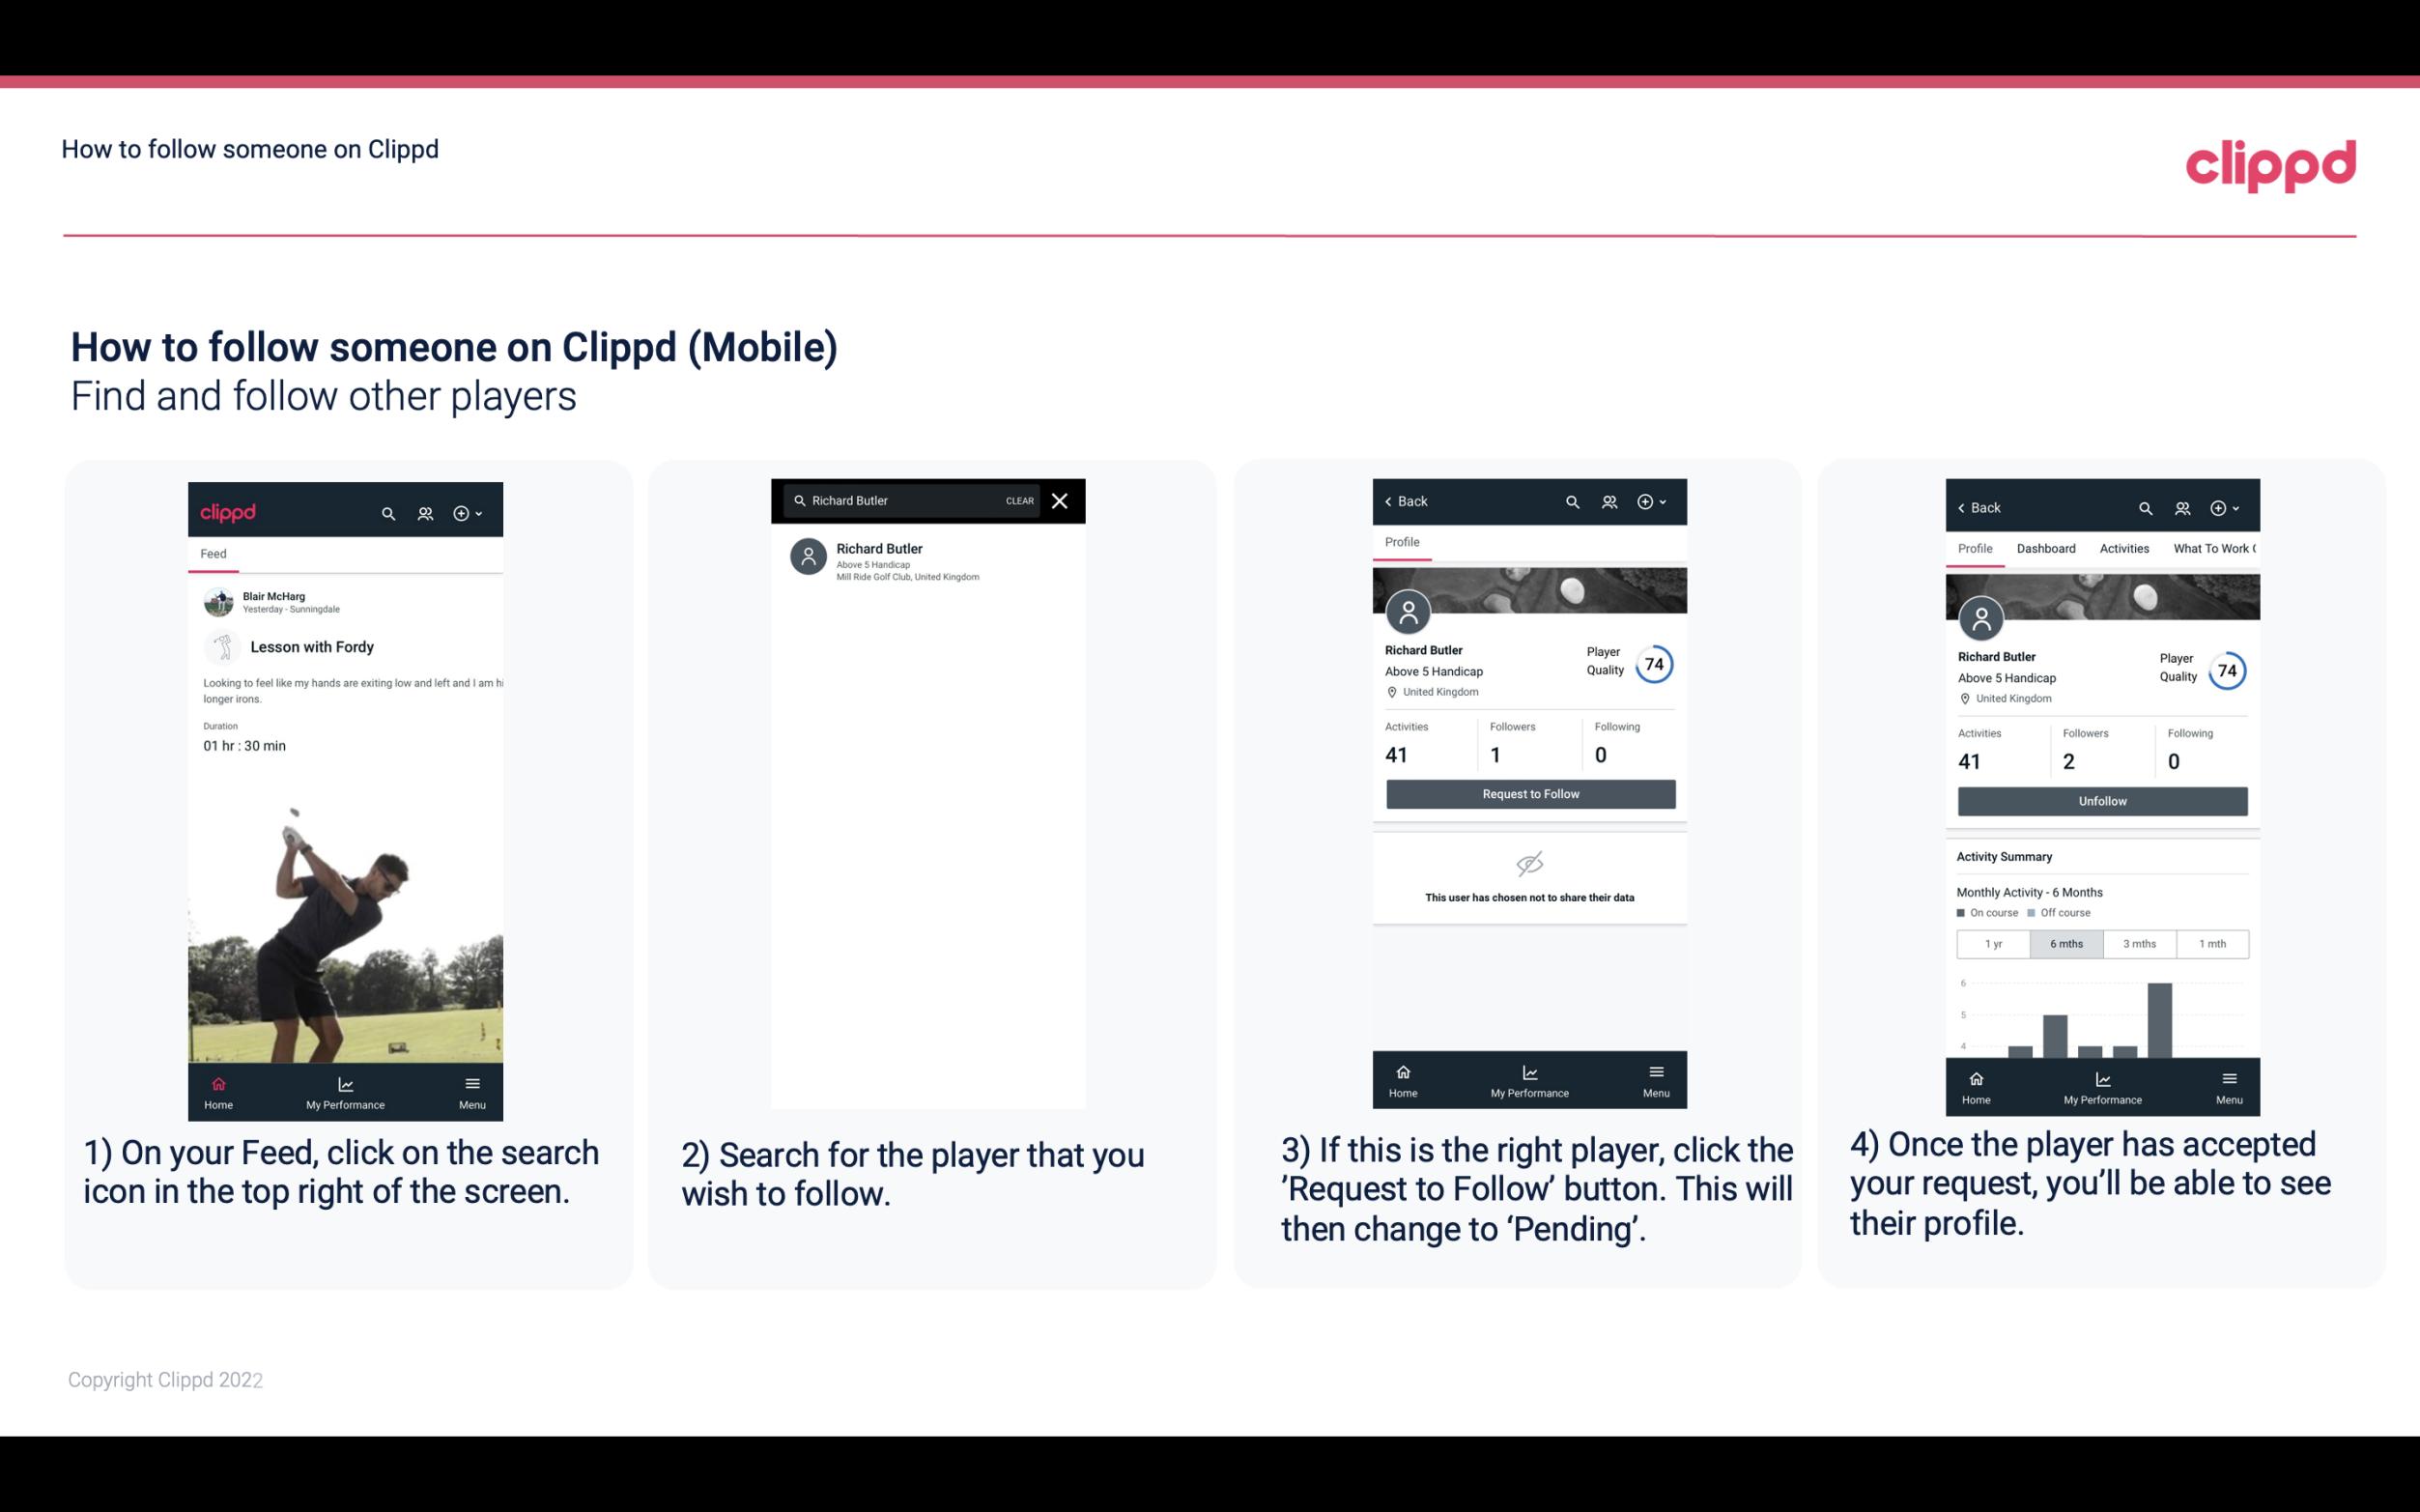This screenshot has width=2420, height=1512.
Task: Click the user profile icon top navigation
Action: (423, 512)
